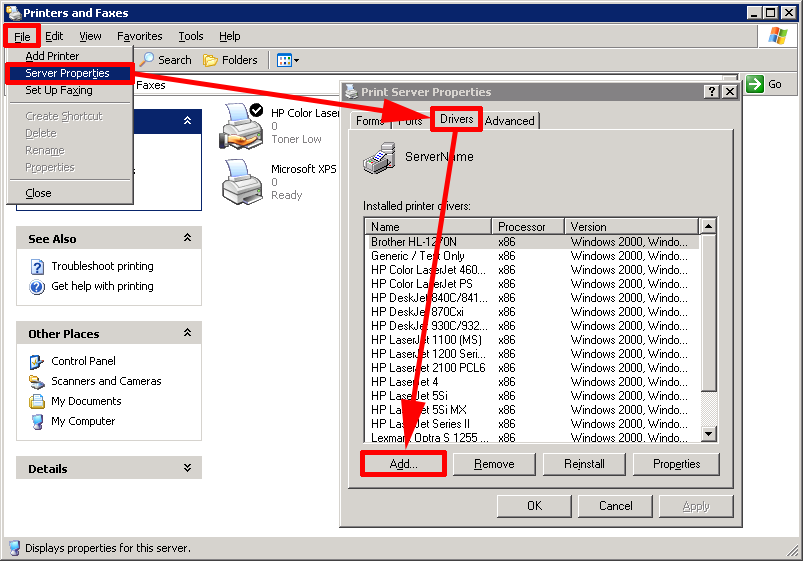
Task: Choose Set Up Faxing menu entry
Action: (x=70, y=91)
